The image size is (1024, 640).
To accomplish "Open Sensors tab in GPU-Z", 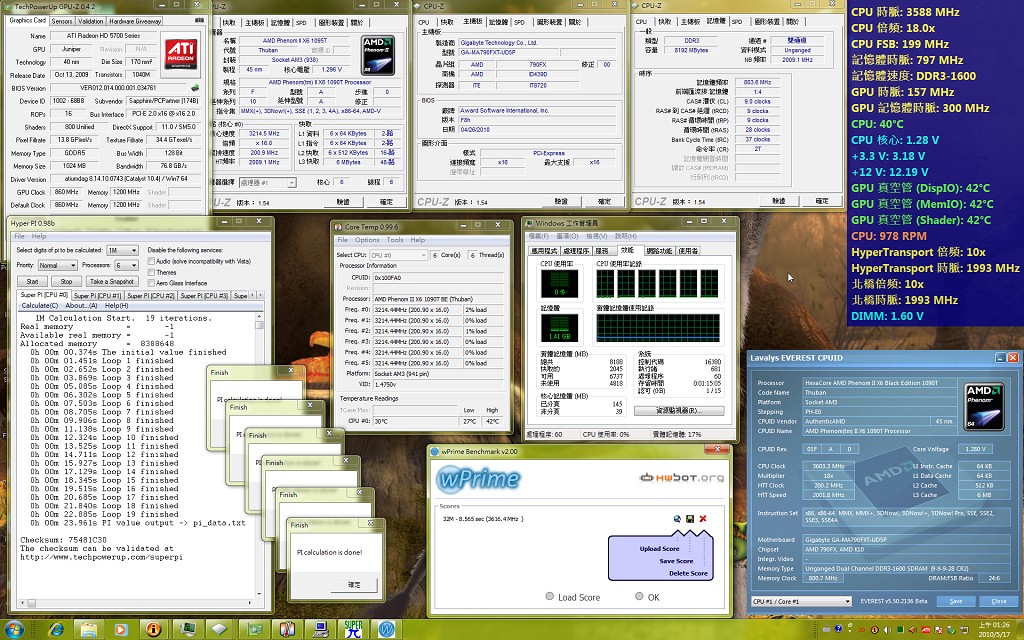I will pyautogui.click(x=62, y=21).
